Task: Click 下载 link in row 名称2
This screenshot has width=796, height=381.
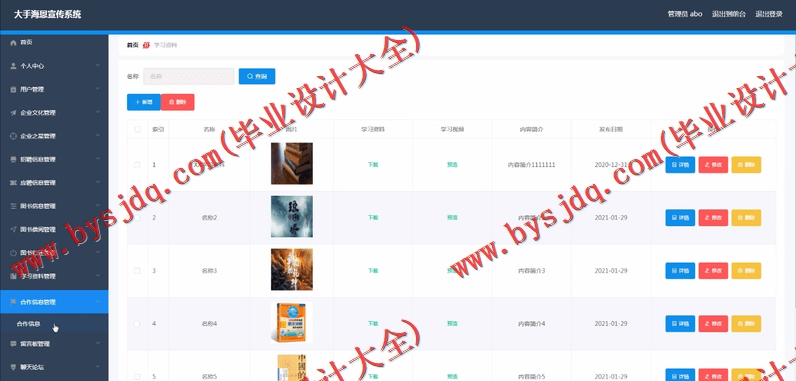Action: [373, 218]
